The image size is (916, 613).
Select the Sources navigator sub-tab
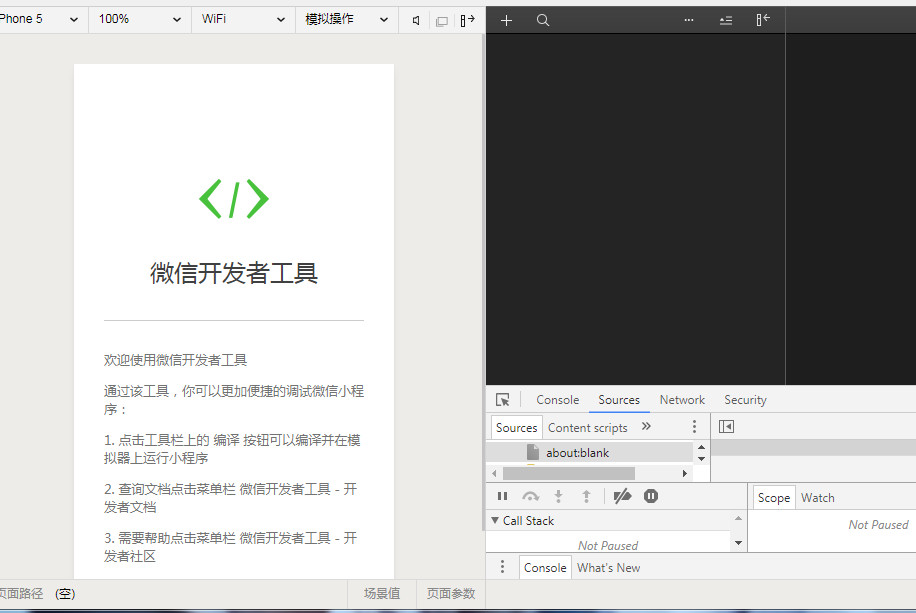516,428
